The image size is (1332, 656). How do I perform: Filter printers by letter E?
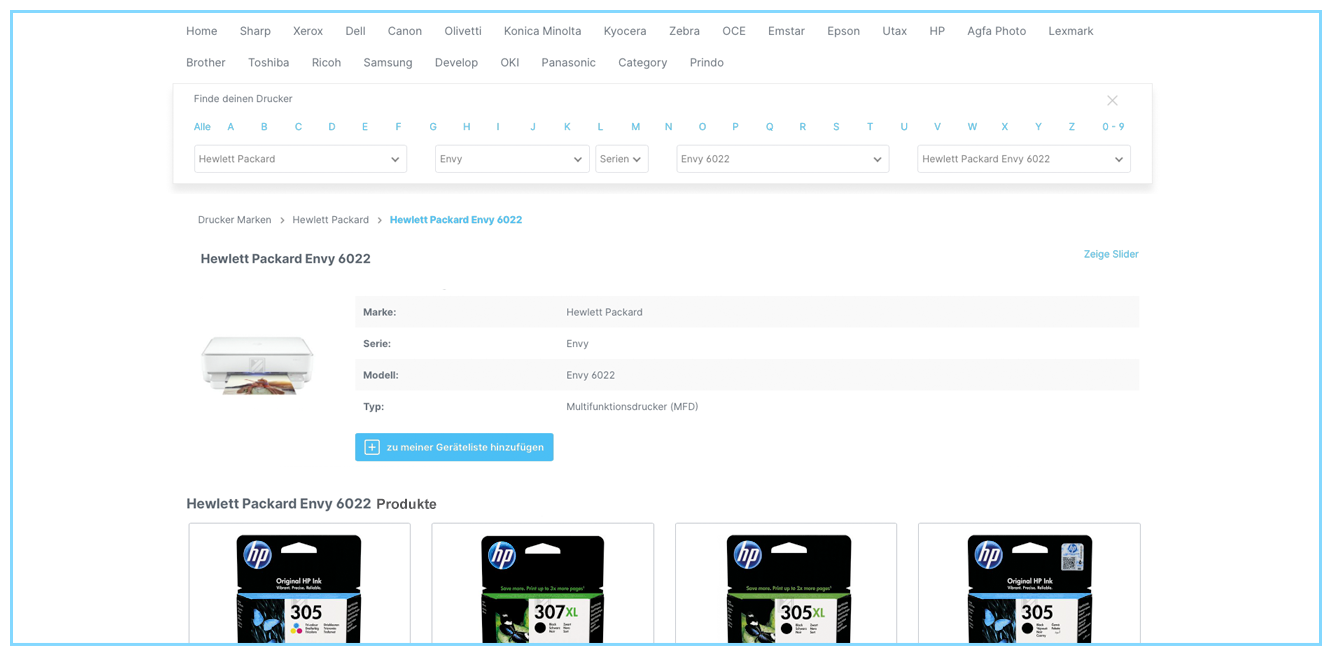(365, 127)
